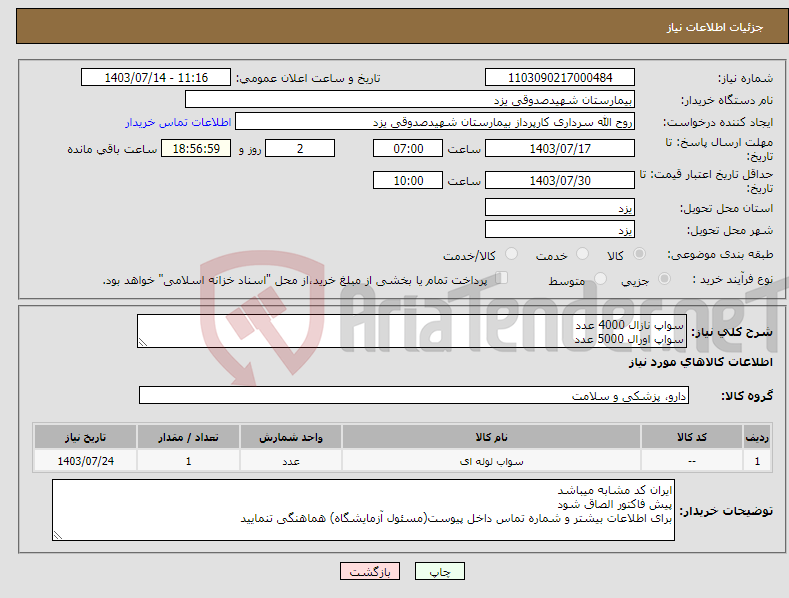Click the اطلاعات کالاهای مورد نیاز heading
The image size is (789, 598).
click(x=700, y=362)
